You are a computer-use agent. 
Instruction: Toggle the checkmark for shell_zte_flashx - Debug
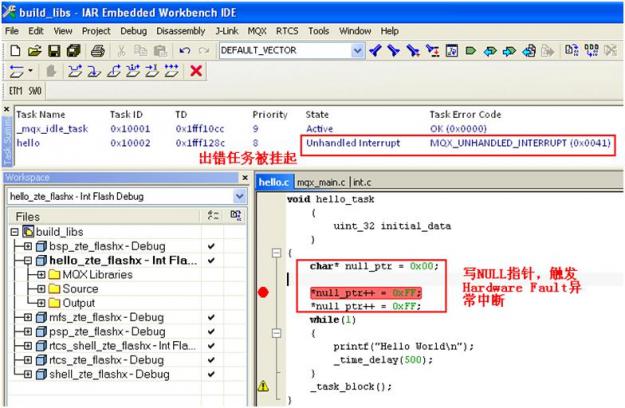[211, 374]
